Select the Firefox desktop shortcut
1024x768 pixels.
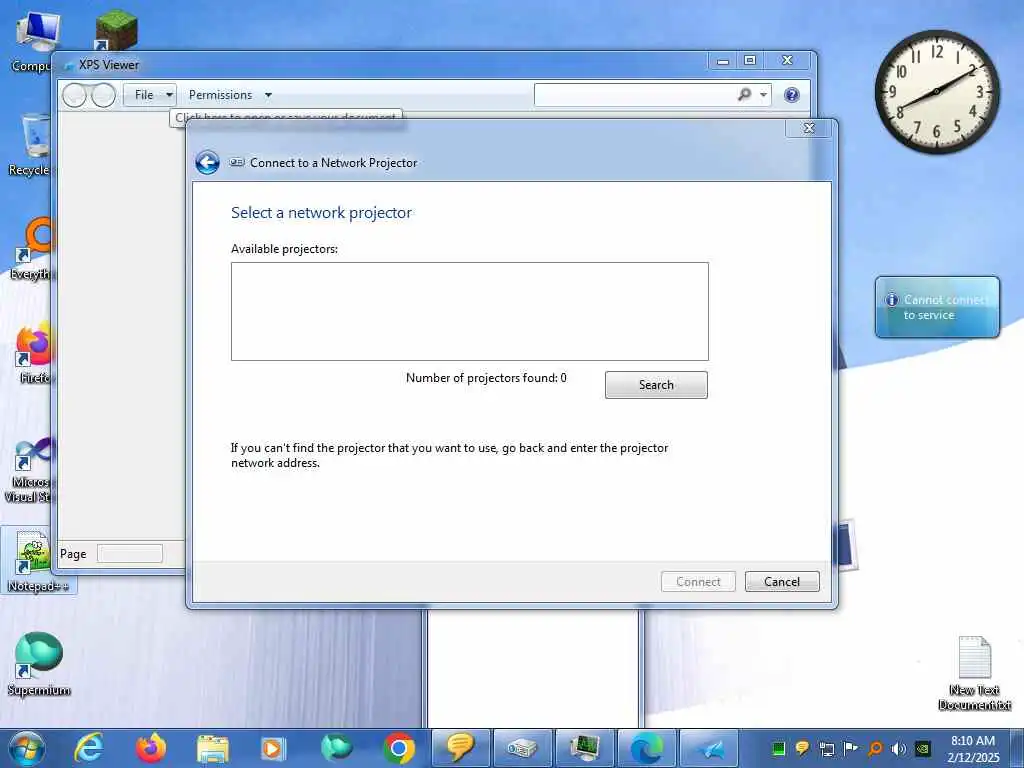[34, 353]
